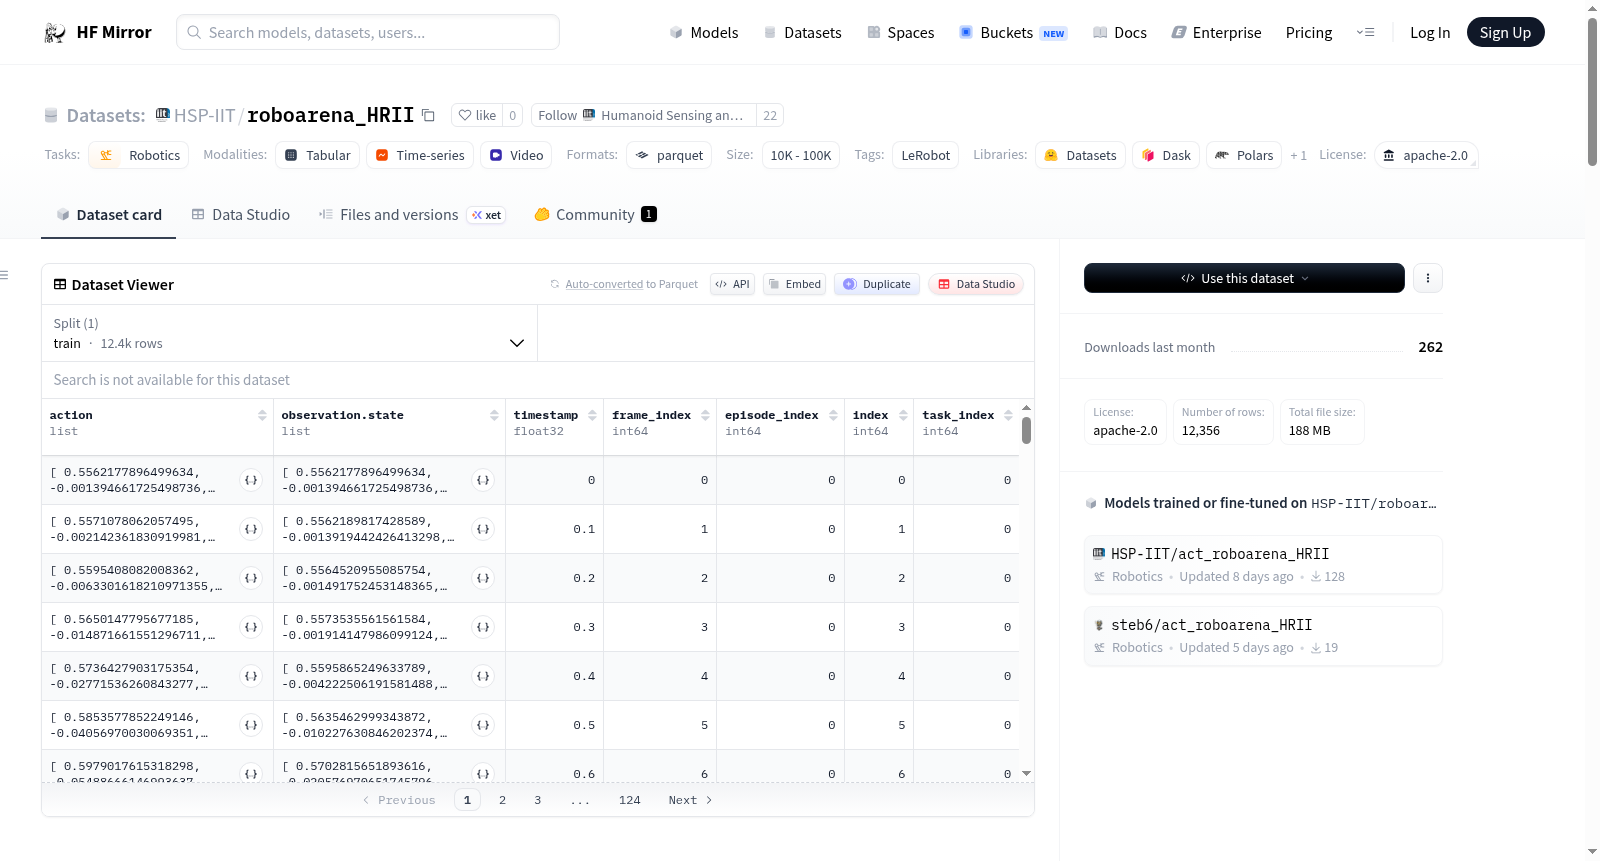Click the parquet format tag

[x=669, y=155]
